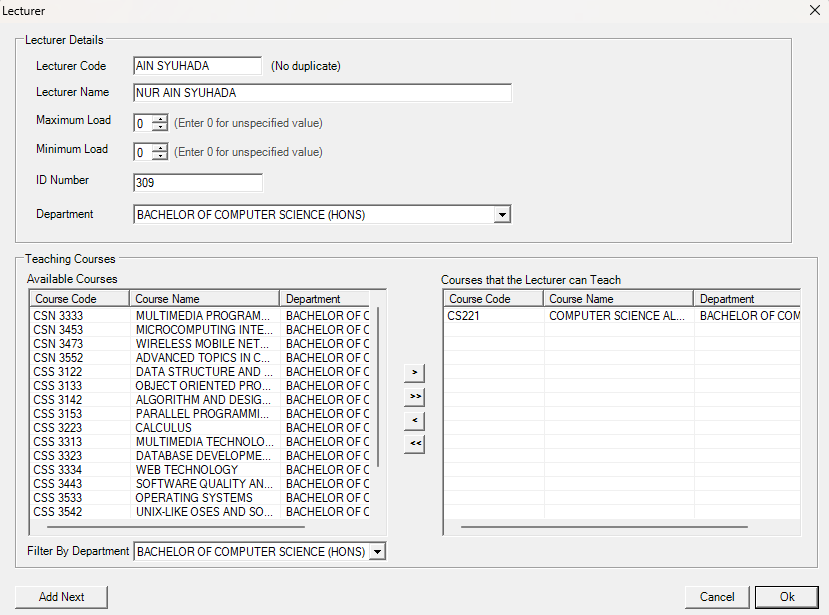Open the Department dropdown list
The image size is (829, 615).
(x=502, y=215)
